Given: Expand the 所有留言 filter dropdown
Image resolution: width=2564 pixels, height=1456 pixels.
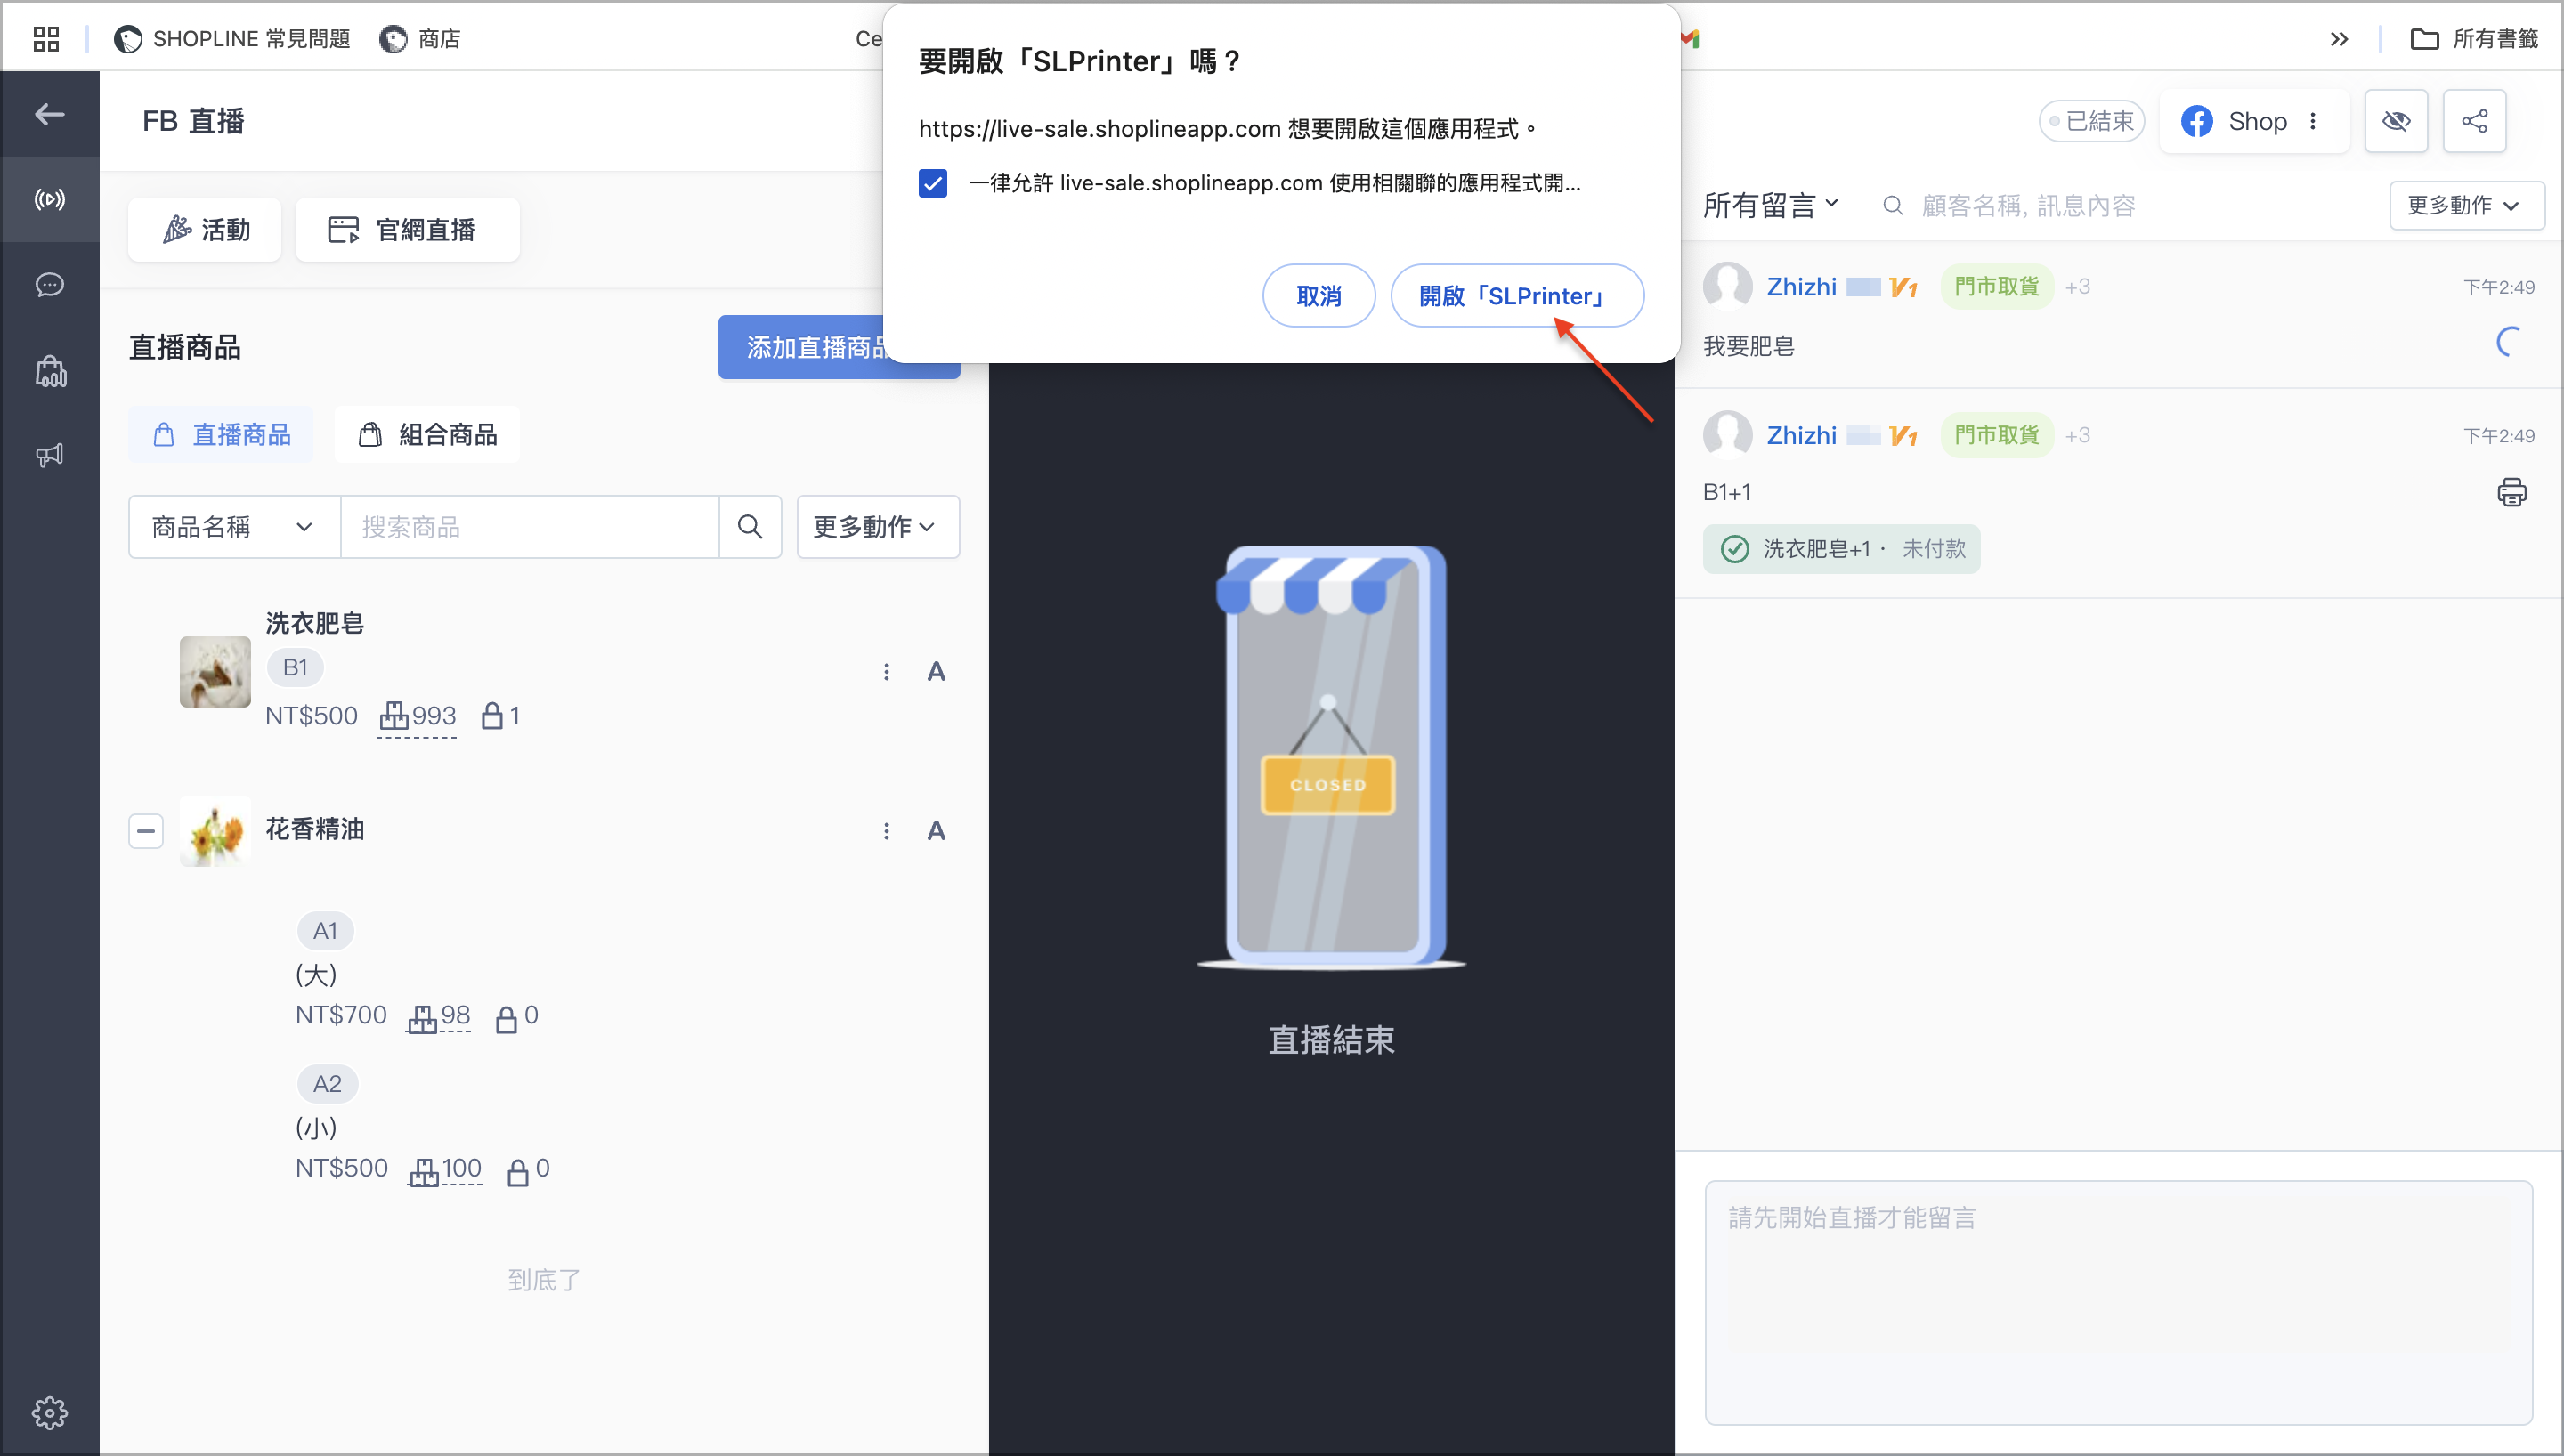Looking at the screenshot, I should 1771,206.
